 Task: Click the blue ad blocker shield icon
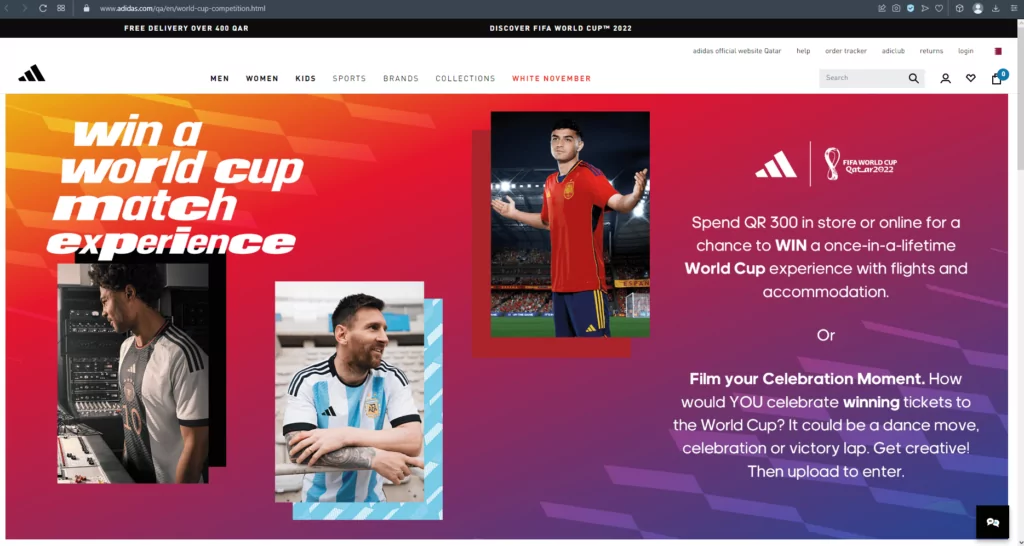(910, 8)
